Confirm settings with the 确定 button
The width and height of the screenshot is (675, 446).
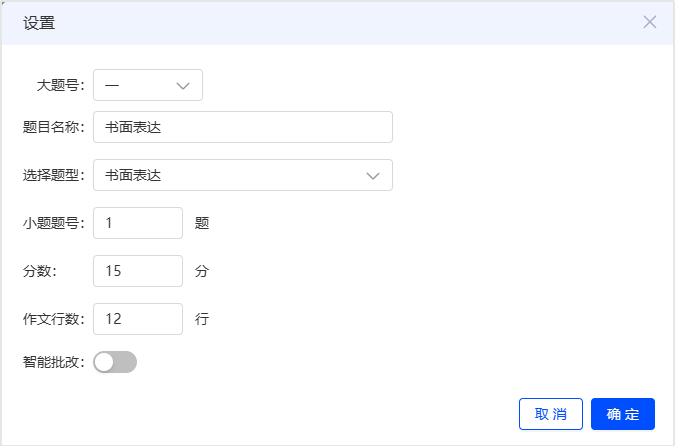[622, 414]
